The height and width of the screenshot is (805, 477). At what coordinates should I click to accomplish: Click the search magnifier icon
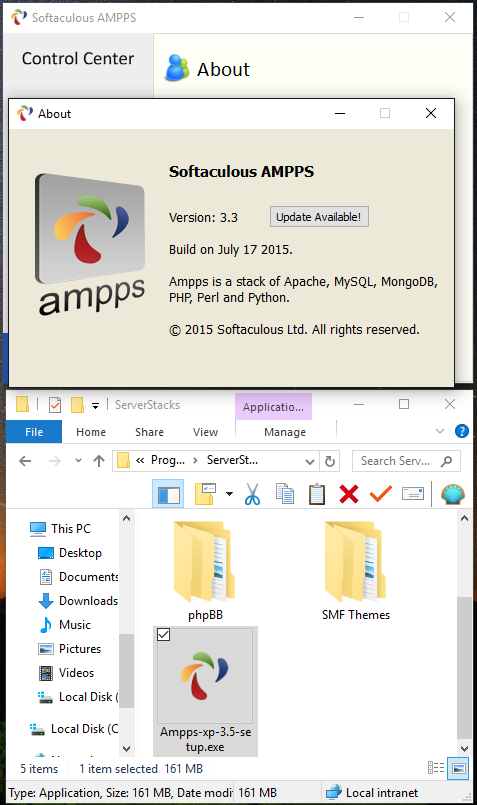(x=447, y=461)
